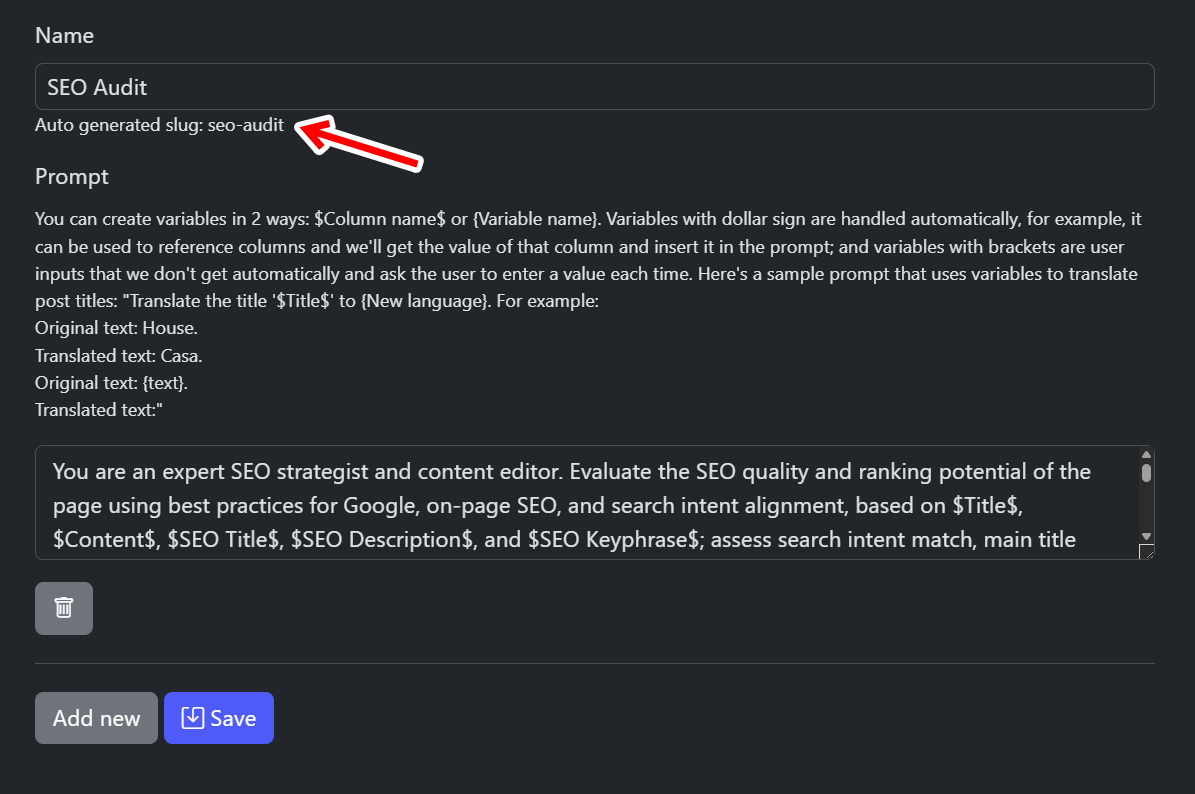Click the prompt textarea scroll up arrow
The width and height of the screenshot is (1195, 794).
point(1146,455)
